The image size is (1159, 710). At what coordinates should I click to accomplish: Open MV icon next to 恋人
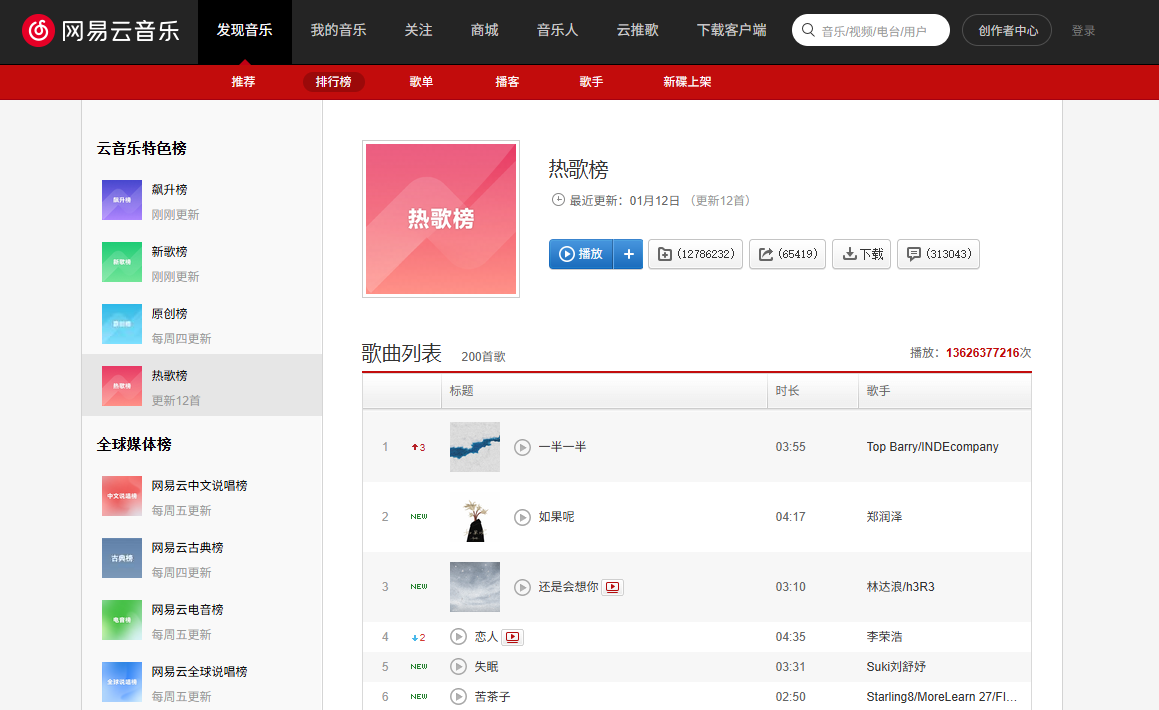(512, 637)
